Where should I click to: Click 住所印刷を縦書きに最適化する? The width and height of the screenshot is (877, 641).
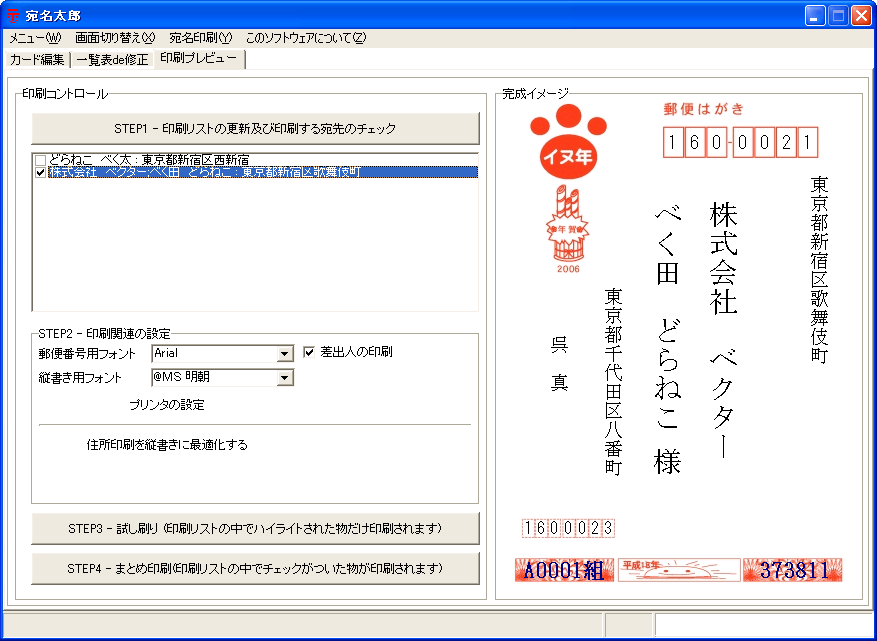(x=167, y=445)
